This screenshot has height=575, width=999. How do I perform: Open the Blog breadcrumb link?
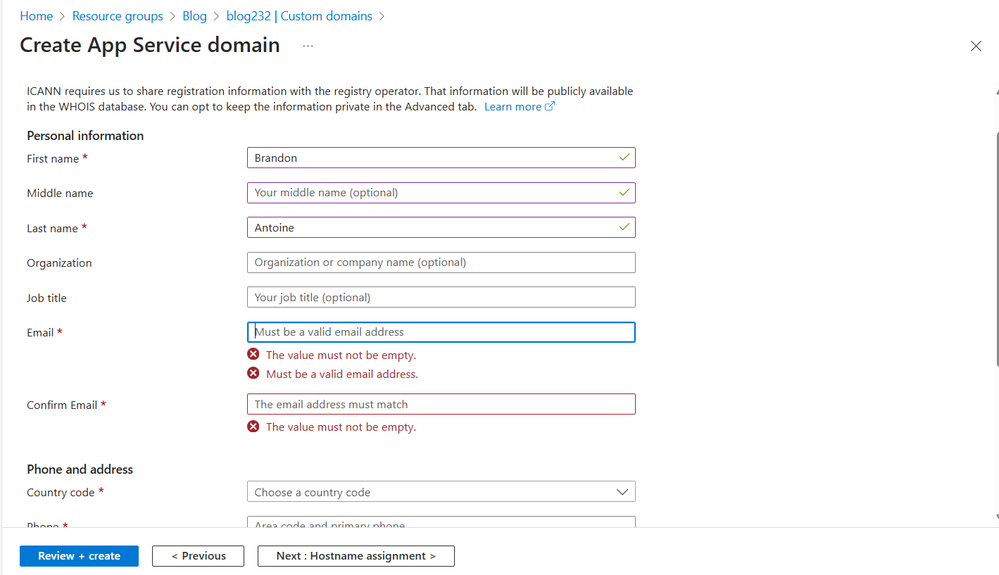(194, 16)
